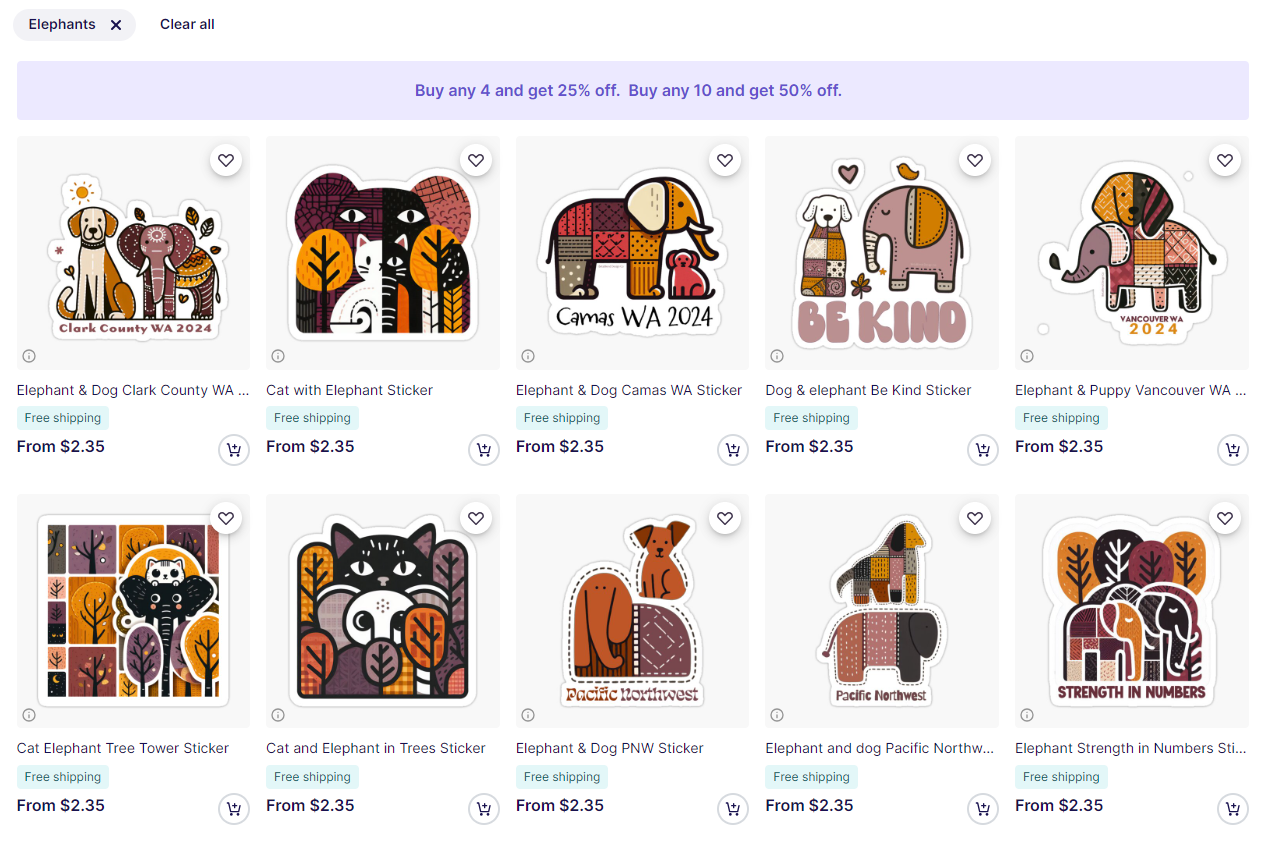Favorite the Cat and Elephant in Trees Sticker

(476, 518)
